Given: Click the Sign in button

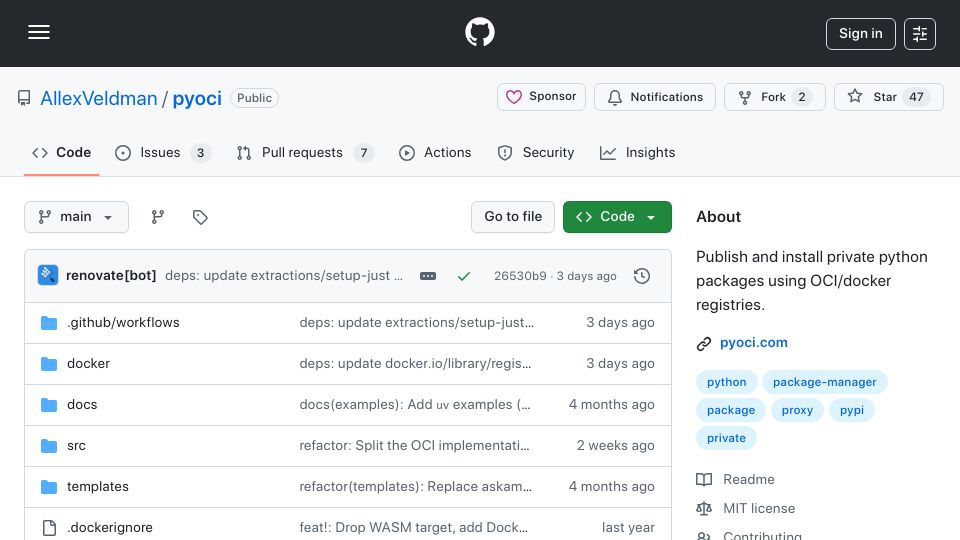Looking at the screenshot, I should point(860,34).
